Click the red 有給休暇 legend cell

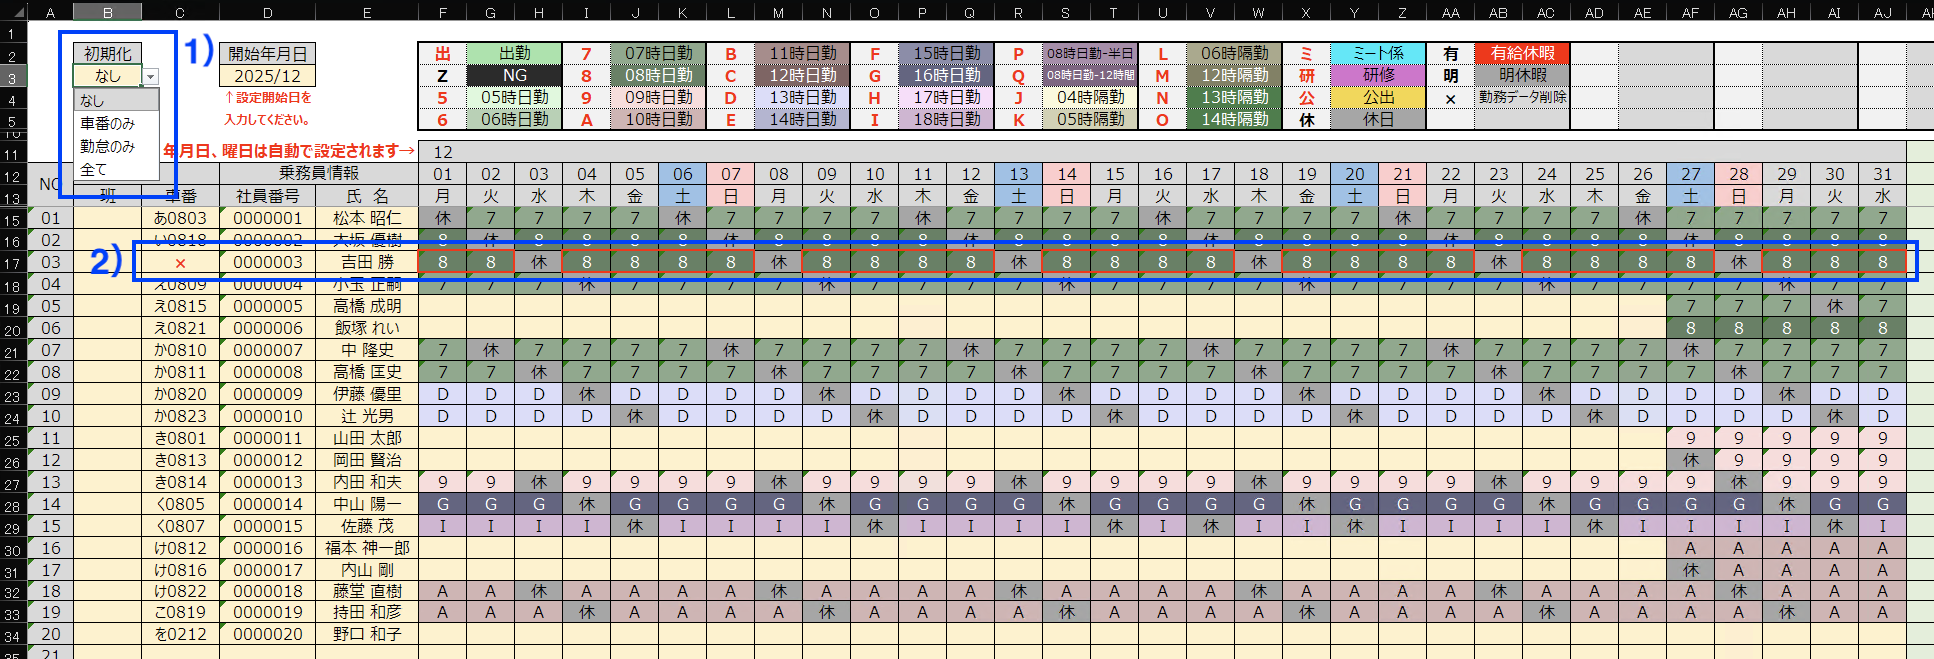tap(1522, 54)
